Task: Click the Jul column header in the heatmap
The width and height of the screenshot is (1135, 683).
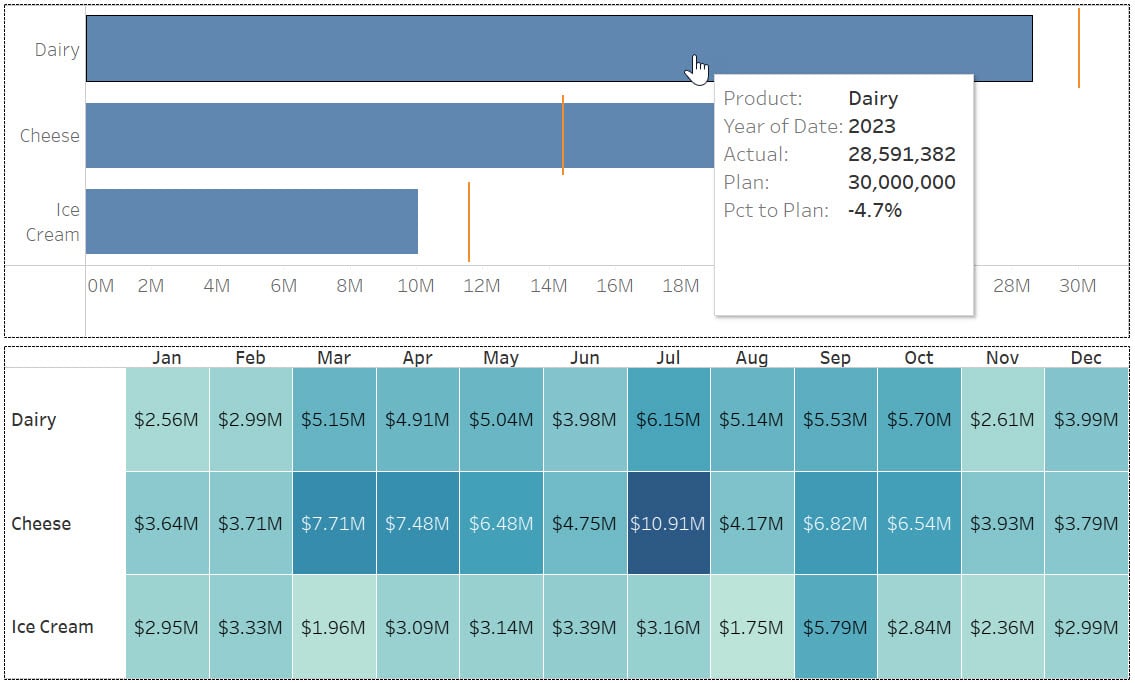Action: (x=668, y=357)
